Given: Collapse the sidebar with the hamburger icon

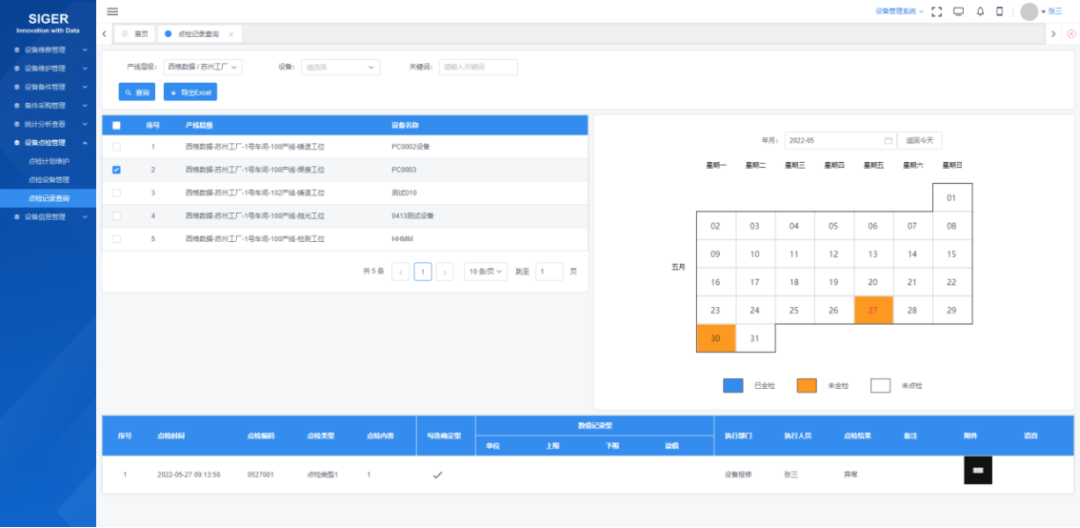Looking at the screenshot, I should click(112, 11).
